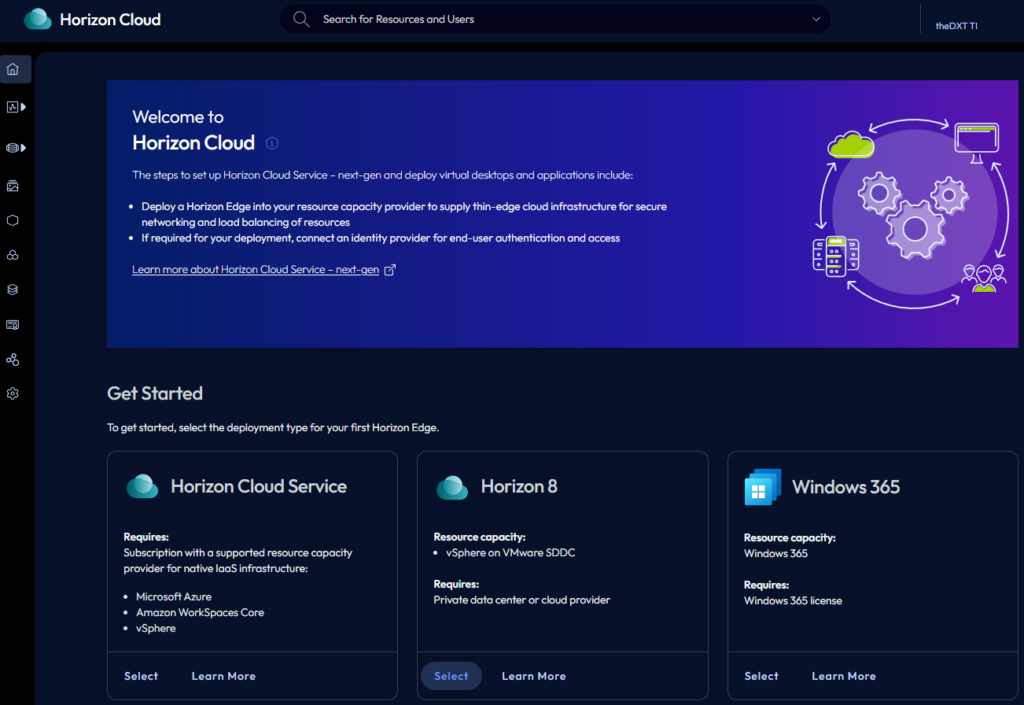Click the vSphere on VMware SDDC text
The width and height of the screenshot is (1024, 705).
click(511, 552)
